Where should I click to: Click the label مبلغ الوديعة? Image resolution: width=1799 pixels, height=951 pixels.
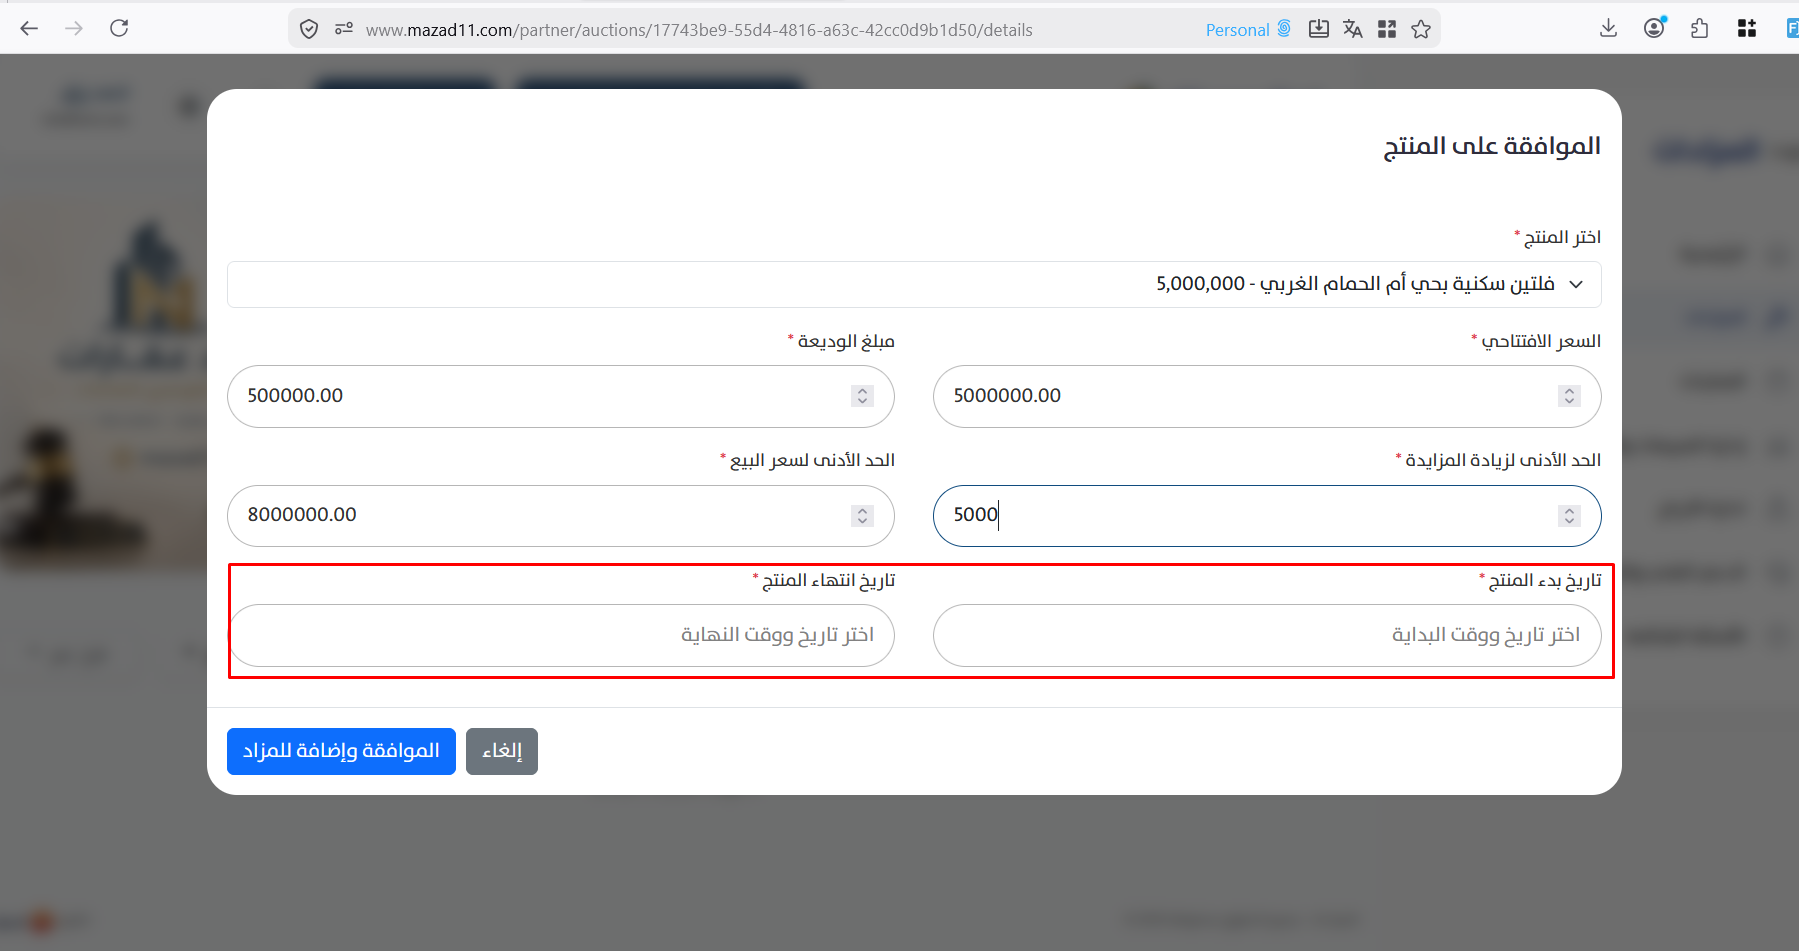pos(846,341)
